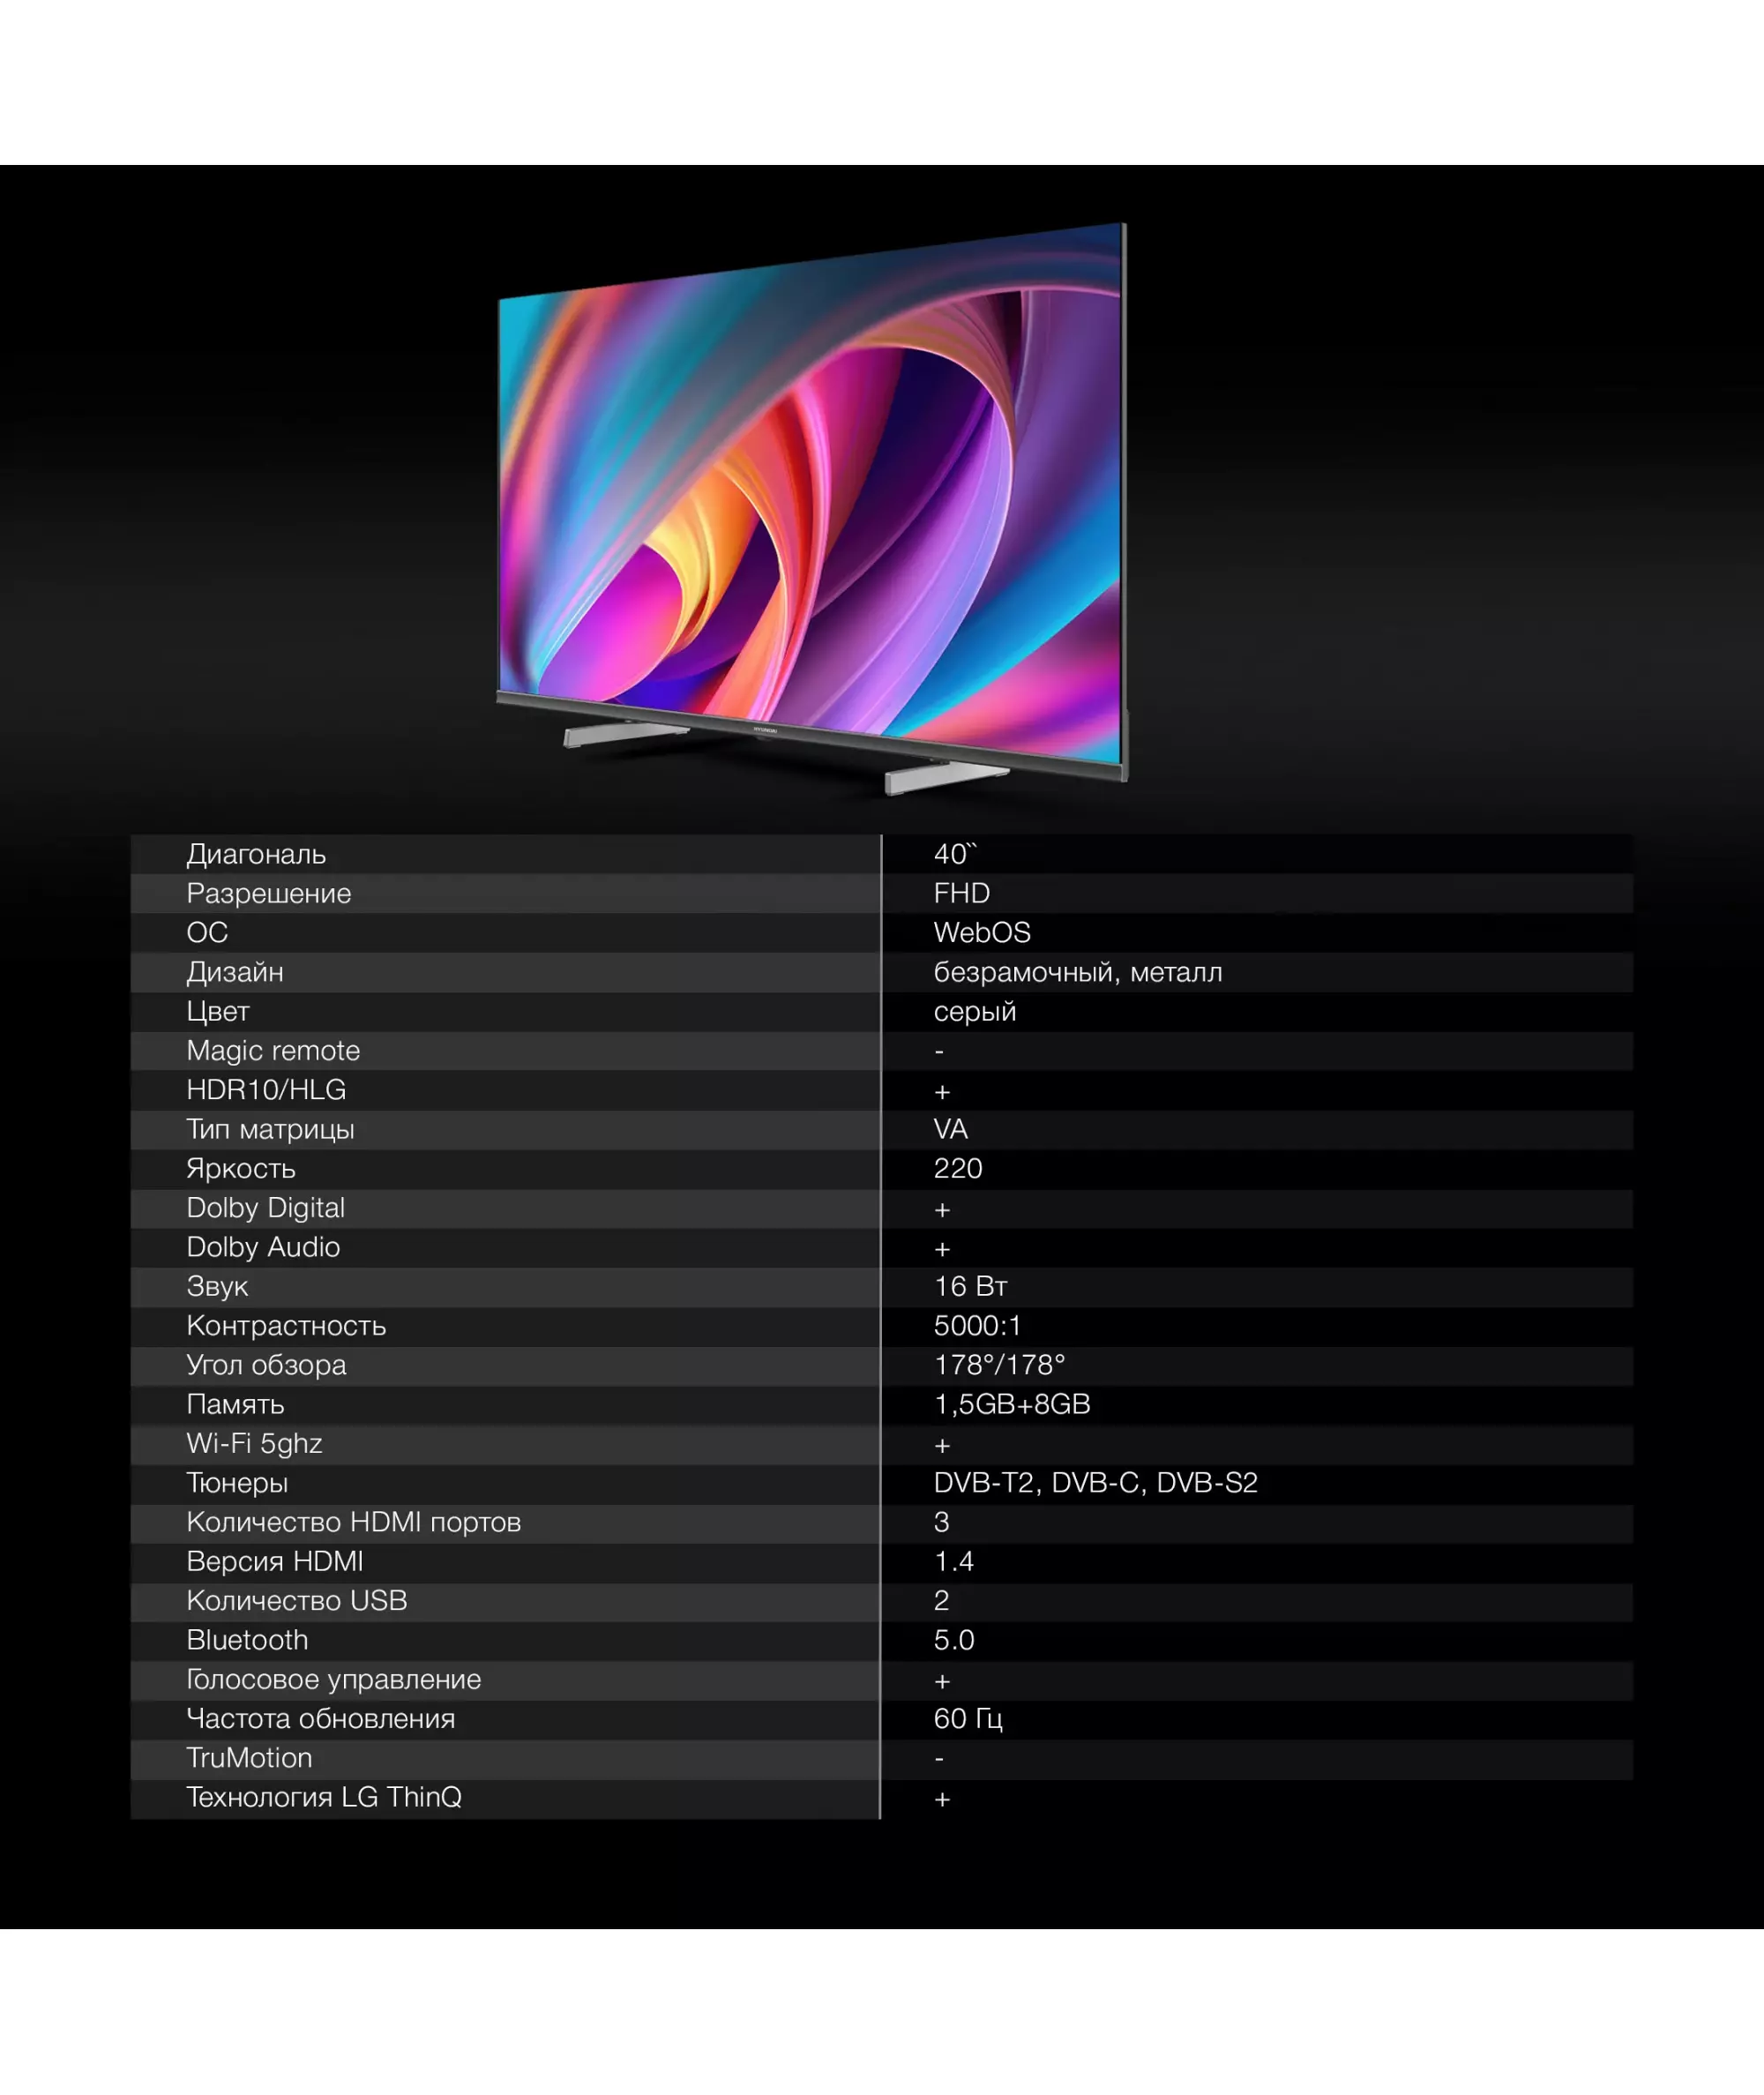Click the WebOS value text
Viewport: 1764px width, 2095px height.
981,932
